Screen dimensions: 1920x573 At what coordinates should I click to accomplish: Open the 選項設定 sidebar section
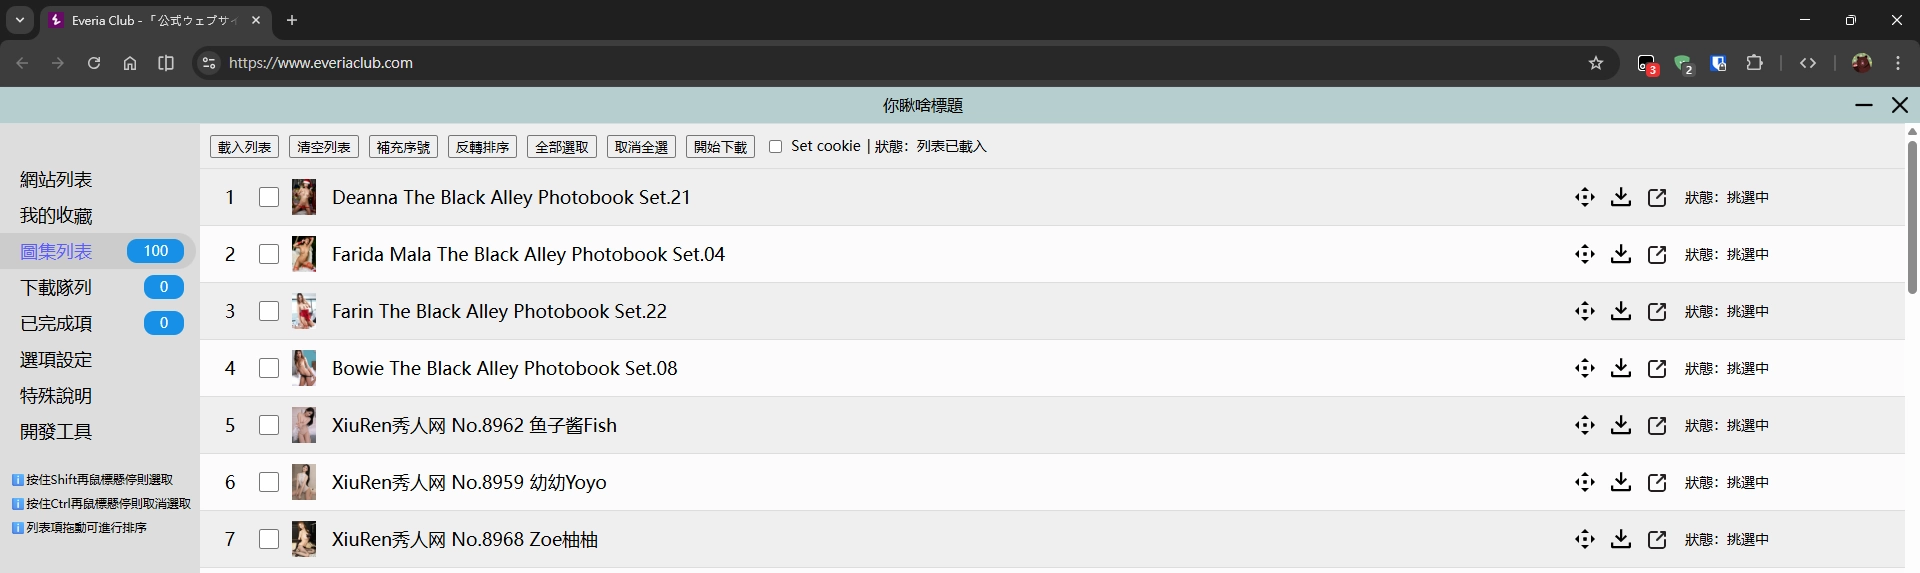tap(56, 360)
